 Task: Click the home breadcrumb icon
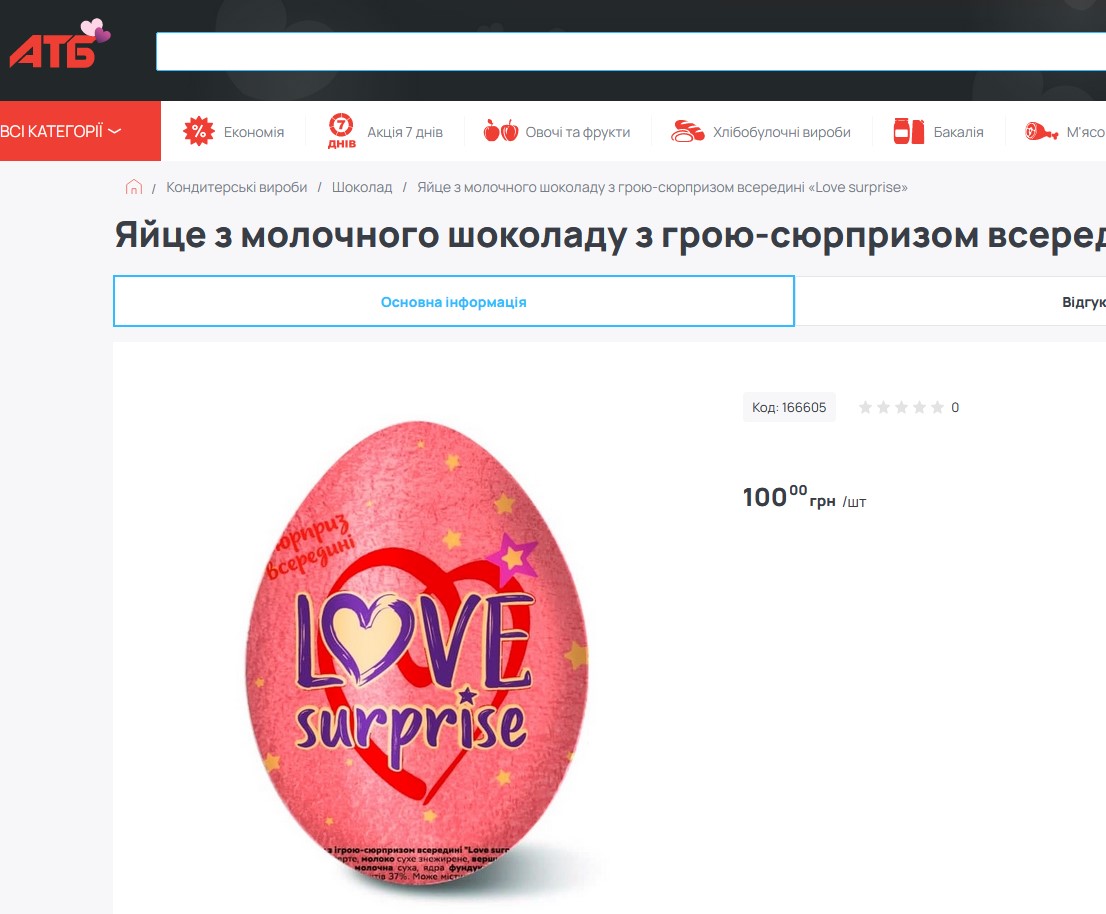coord(133,187)
